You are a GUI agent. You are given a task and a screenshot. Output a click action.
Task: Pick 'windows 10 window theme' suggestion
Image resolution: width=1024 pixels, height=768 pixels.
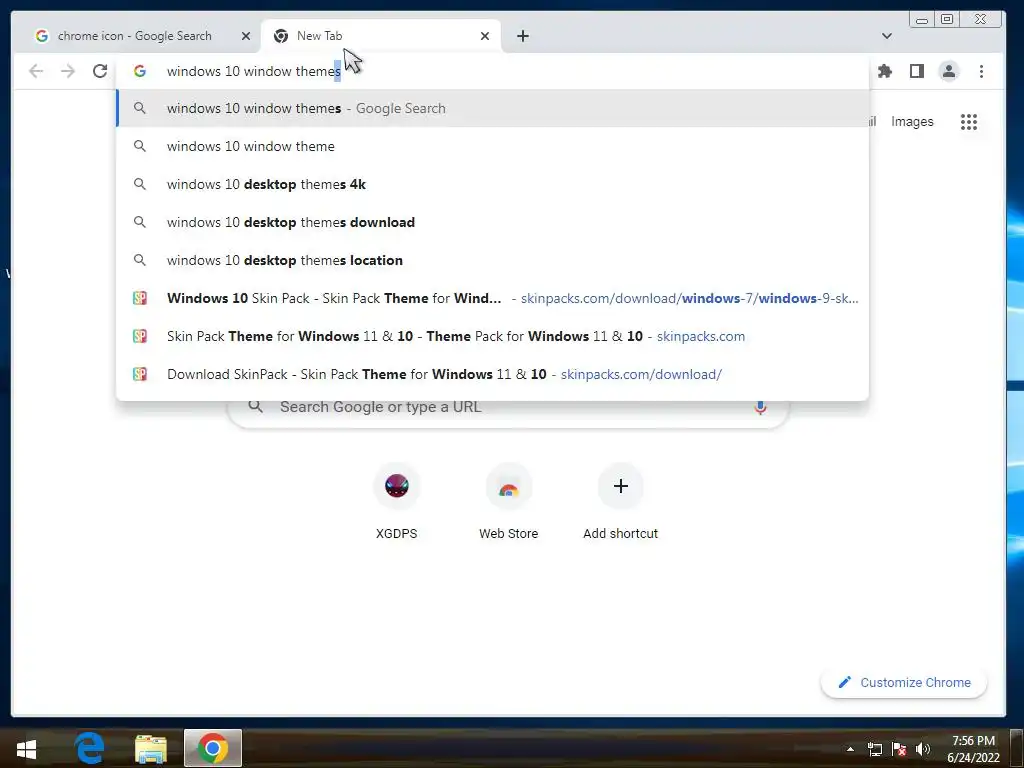(492, 146)
